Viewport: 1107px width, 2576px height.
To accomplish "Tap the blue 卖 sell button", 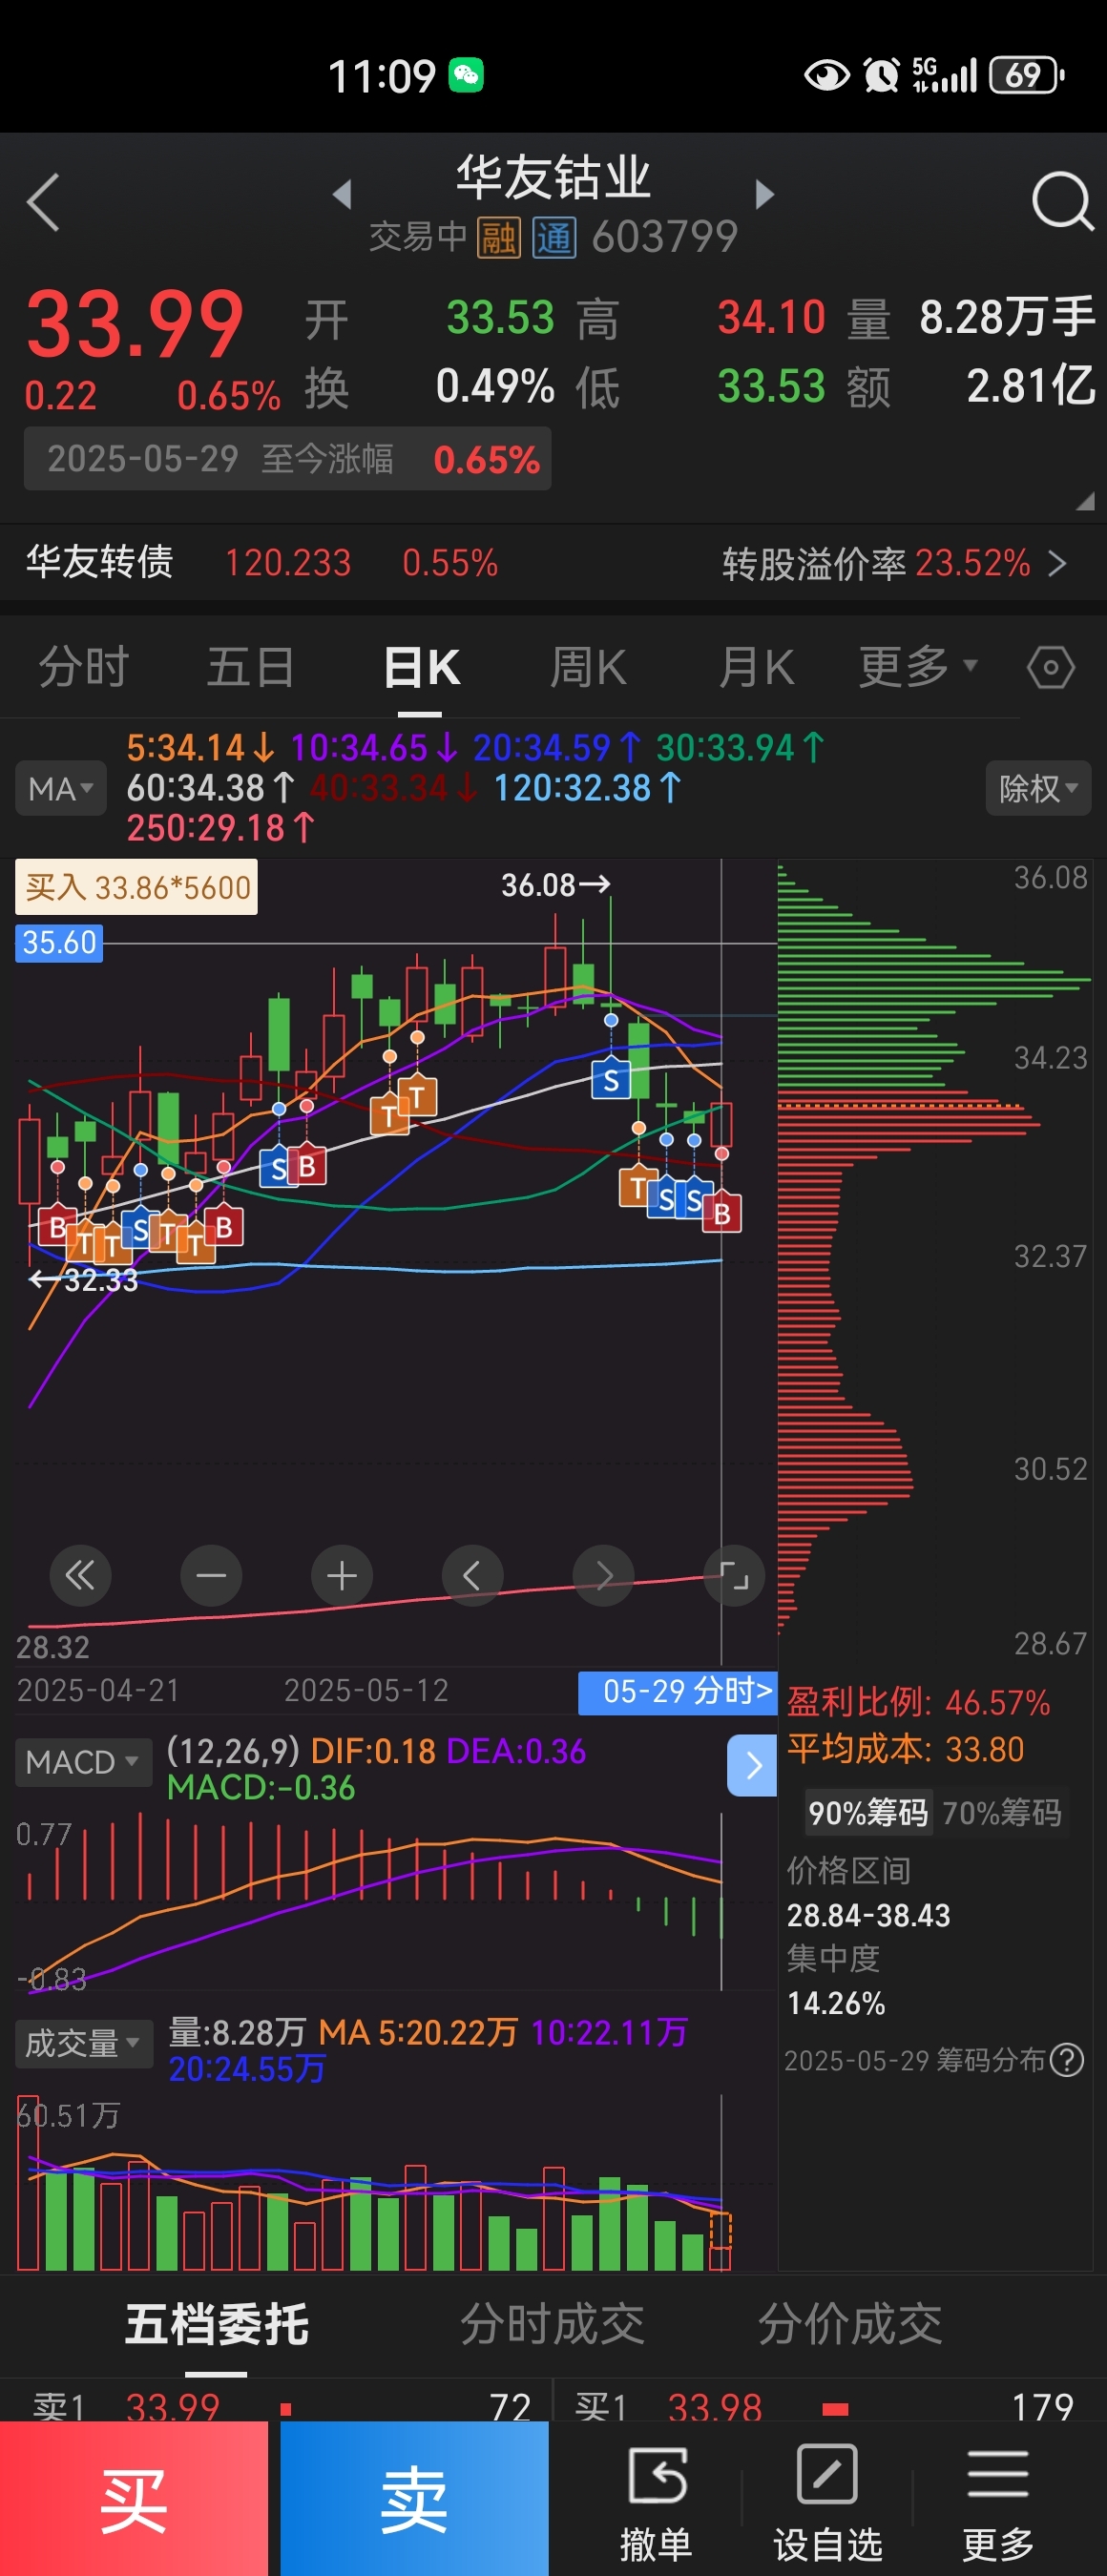I will coord(414,2498).
